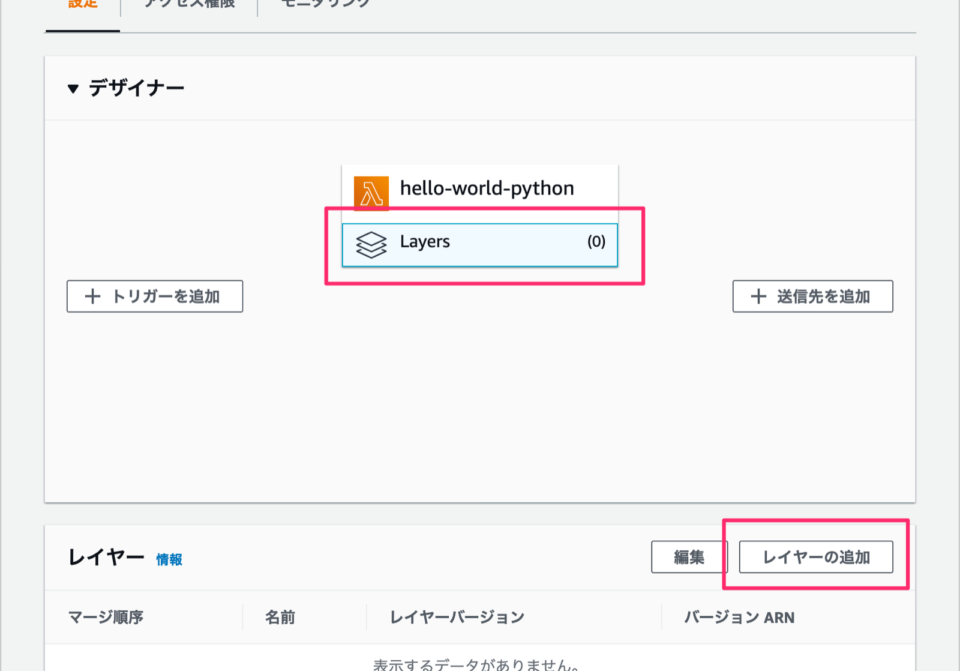Click the Lambda function icon for hello-world-python
Screen dimensions: 960x671
tap(369, 187)
